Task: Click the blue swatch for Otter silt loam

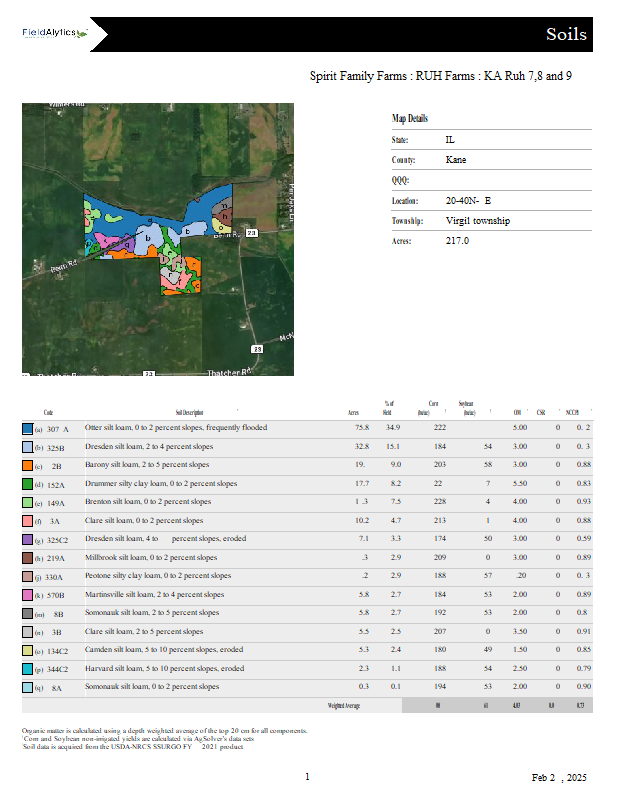Action: (x=27, y=428)
